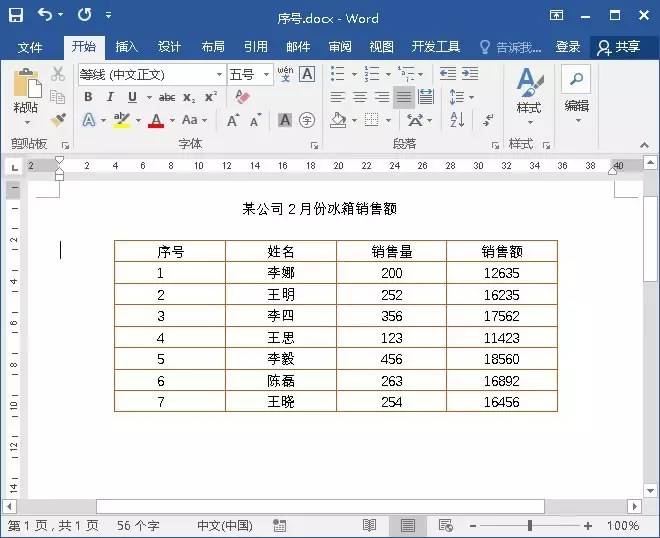Click the Clear Formatting eraser icon
The image size is (660, 538).
[x=241, y=97]
